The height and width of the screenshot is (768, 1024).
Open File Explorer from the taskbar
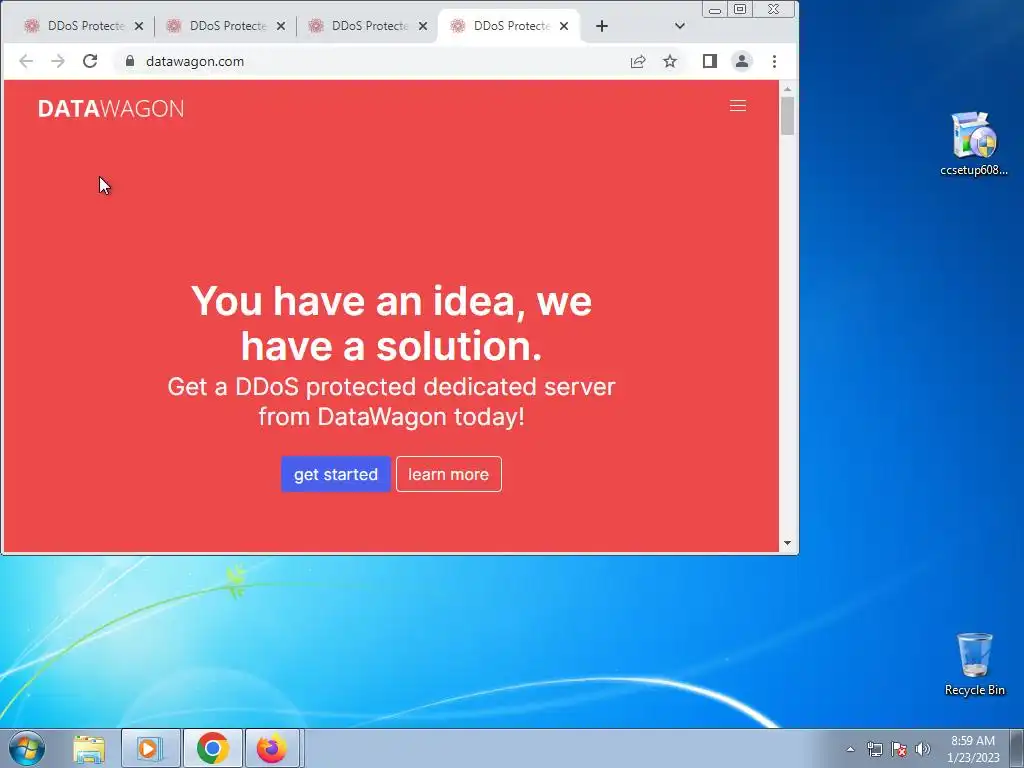coord(89,748)
